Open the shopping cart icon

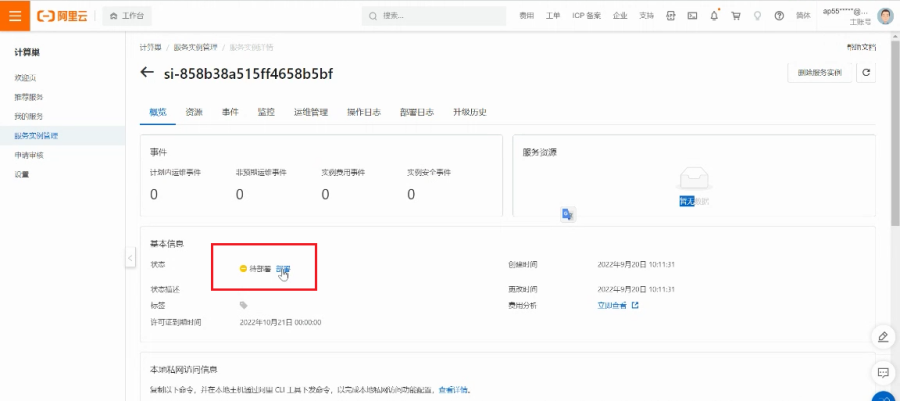735,16
